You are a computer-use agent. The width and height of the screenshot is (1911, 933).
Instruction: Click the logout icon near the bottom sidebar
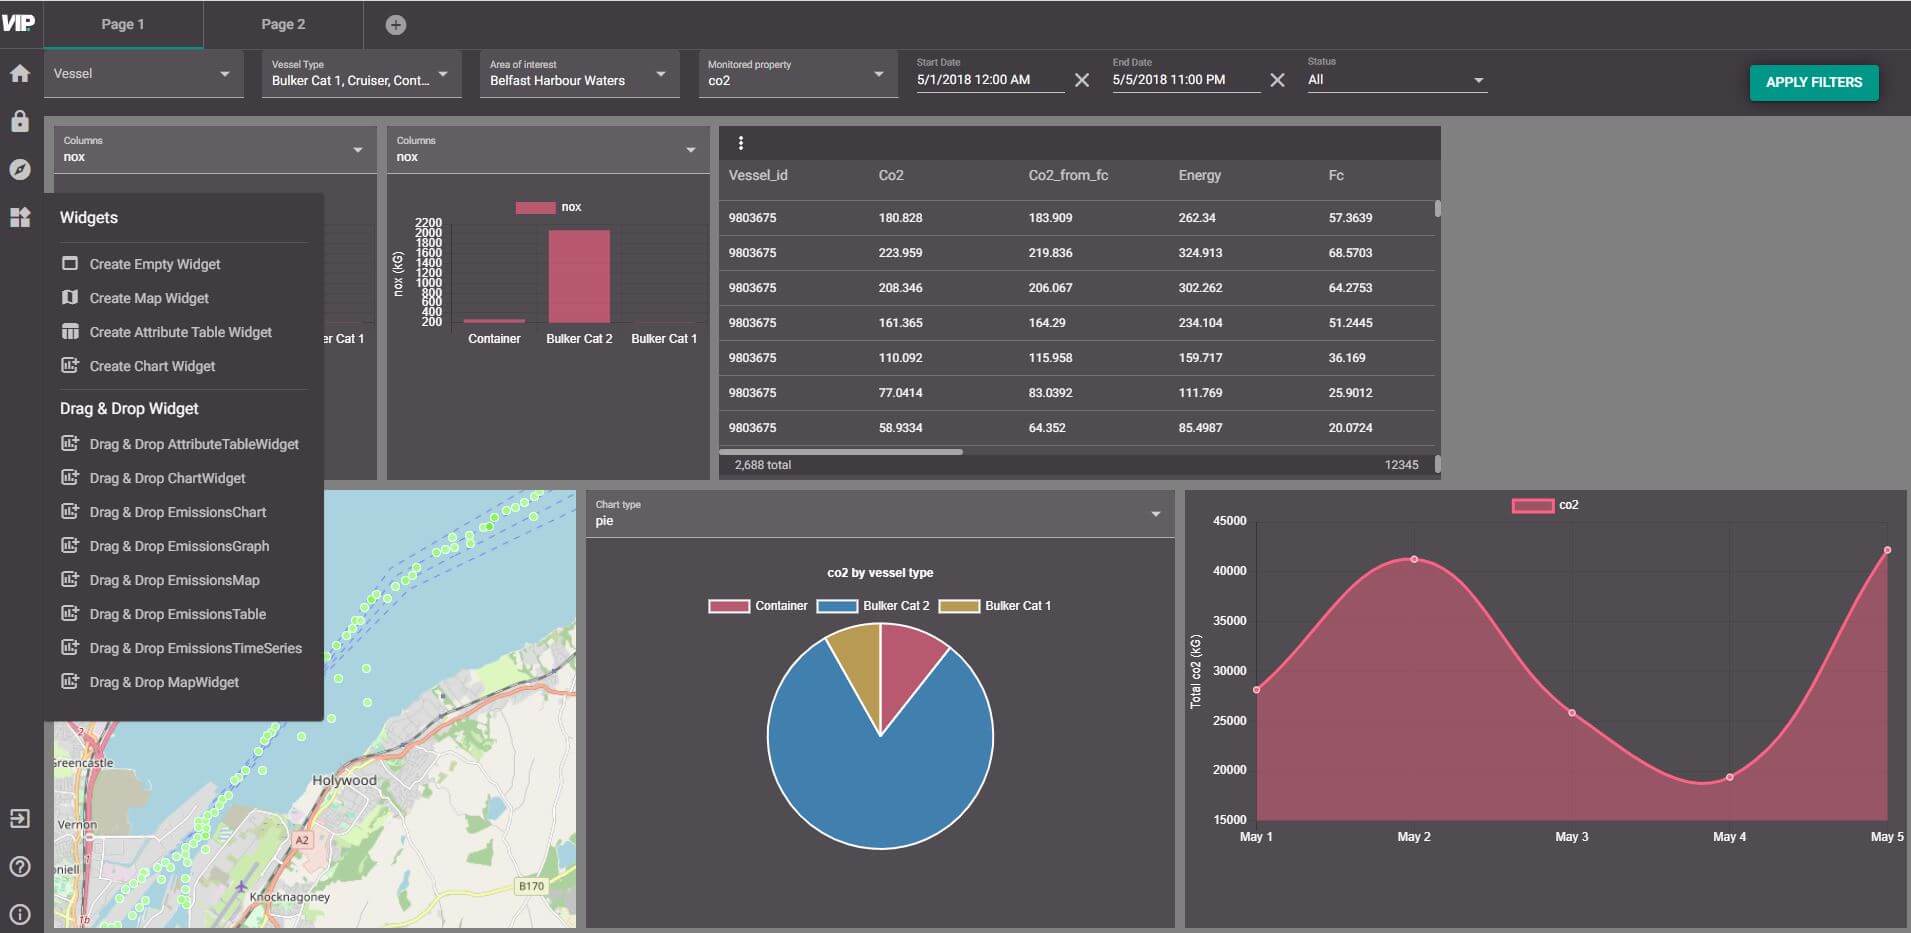[19, 818]
